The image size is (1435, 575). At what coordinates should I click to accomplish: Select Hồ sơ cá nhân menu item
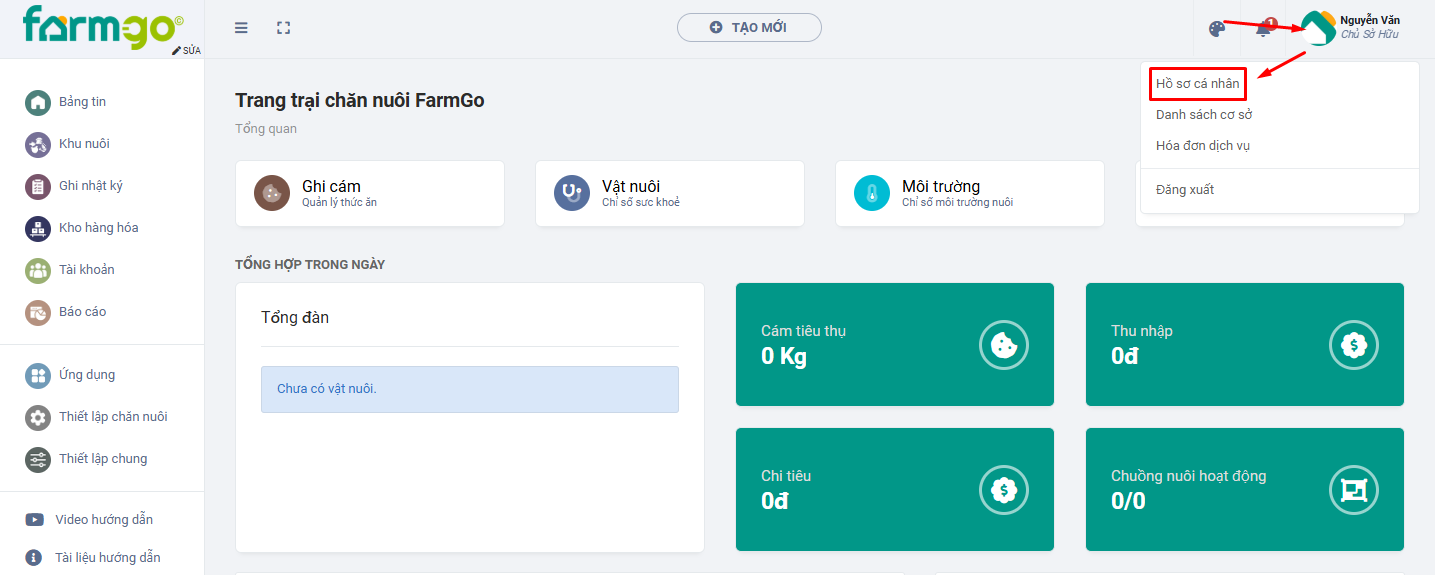1197,84
